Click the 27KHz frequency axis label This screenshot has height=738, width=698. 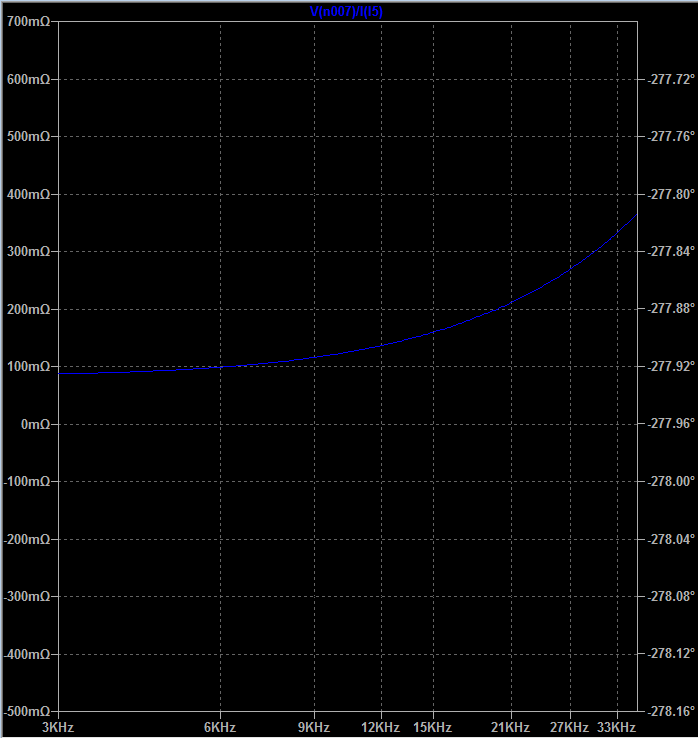tap(570, 728)
